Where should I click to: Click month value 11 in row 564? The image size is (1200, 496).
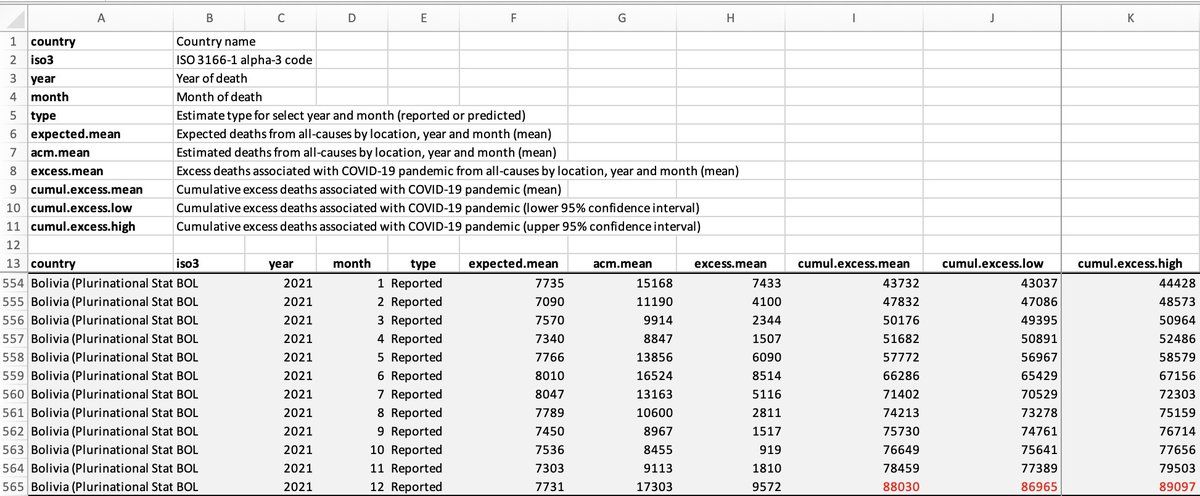pos(378,468)
